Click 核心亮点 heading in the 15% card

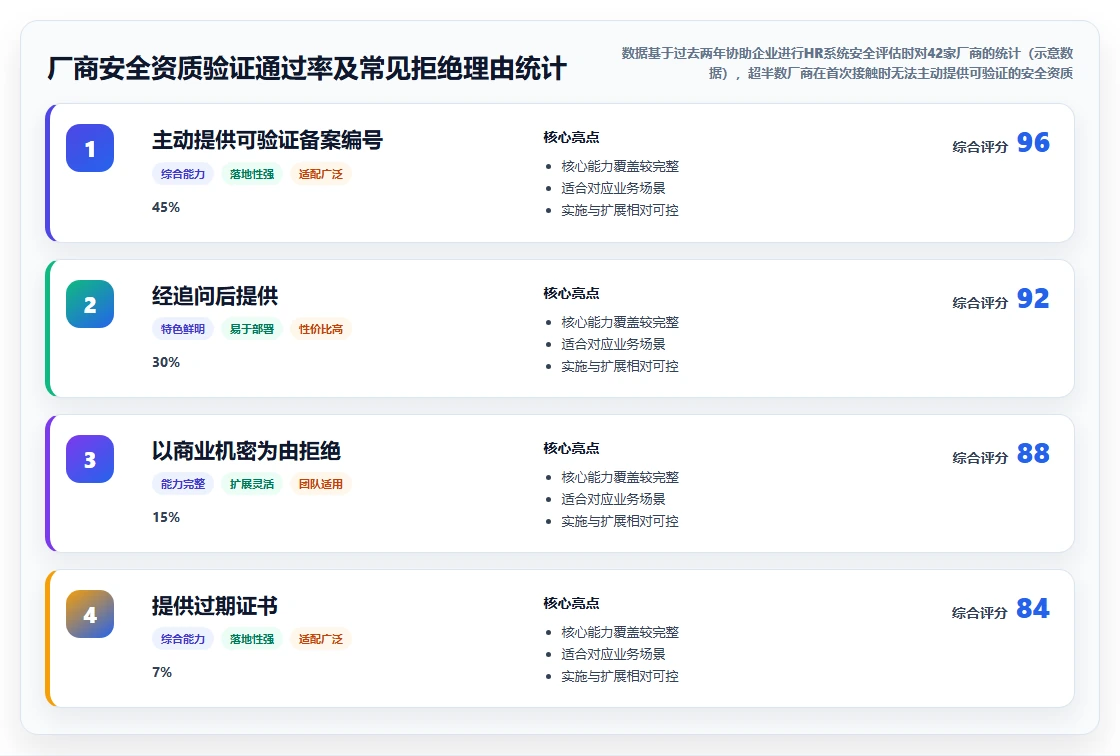571,448
